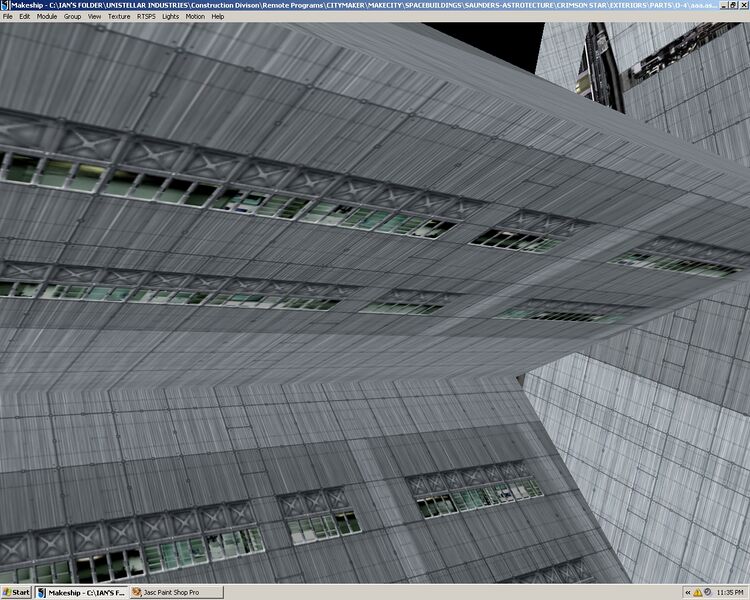Restore down the Makeship window
Viewport: 750px width, 600px height.
pos(733,5)
